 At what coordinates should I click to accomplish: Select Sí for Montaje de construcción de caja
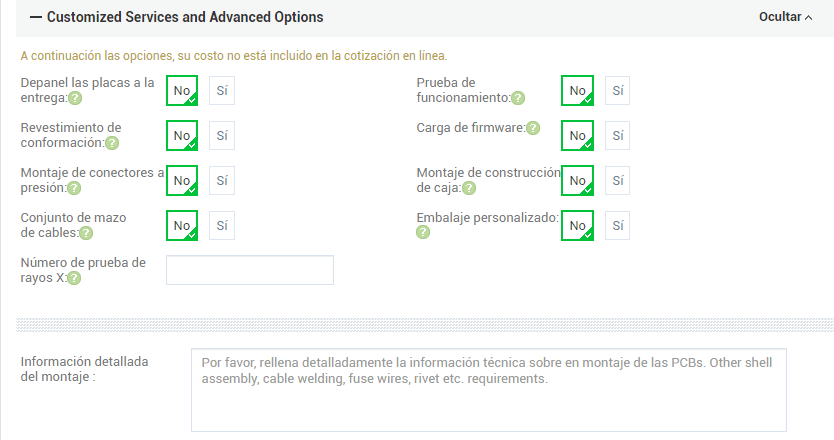pos(617,180)
